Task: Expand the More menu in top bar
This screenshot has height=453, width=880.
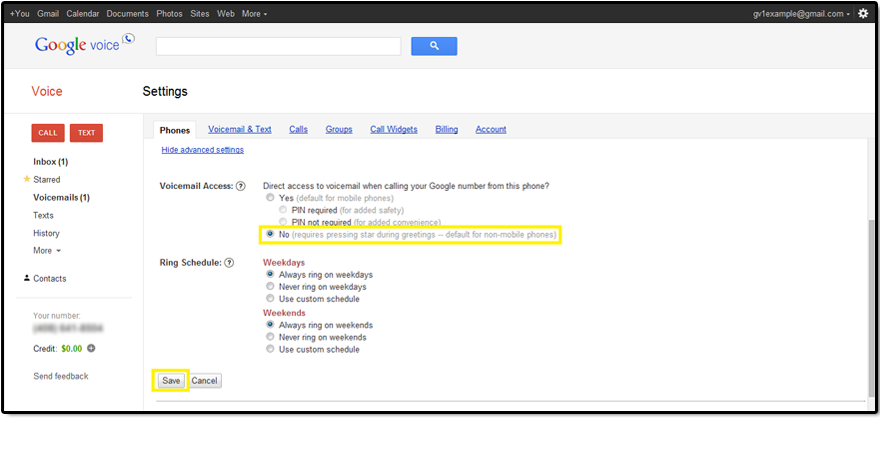Action: (x=254, y=14)
